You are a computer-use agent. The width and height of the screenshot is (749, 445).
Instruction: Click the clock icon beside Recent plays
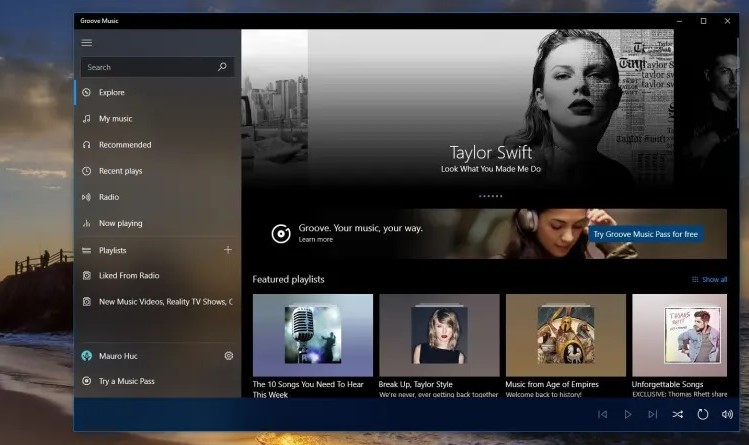tap(86, 171)
